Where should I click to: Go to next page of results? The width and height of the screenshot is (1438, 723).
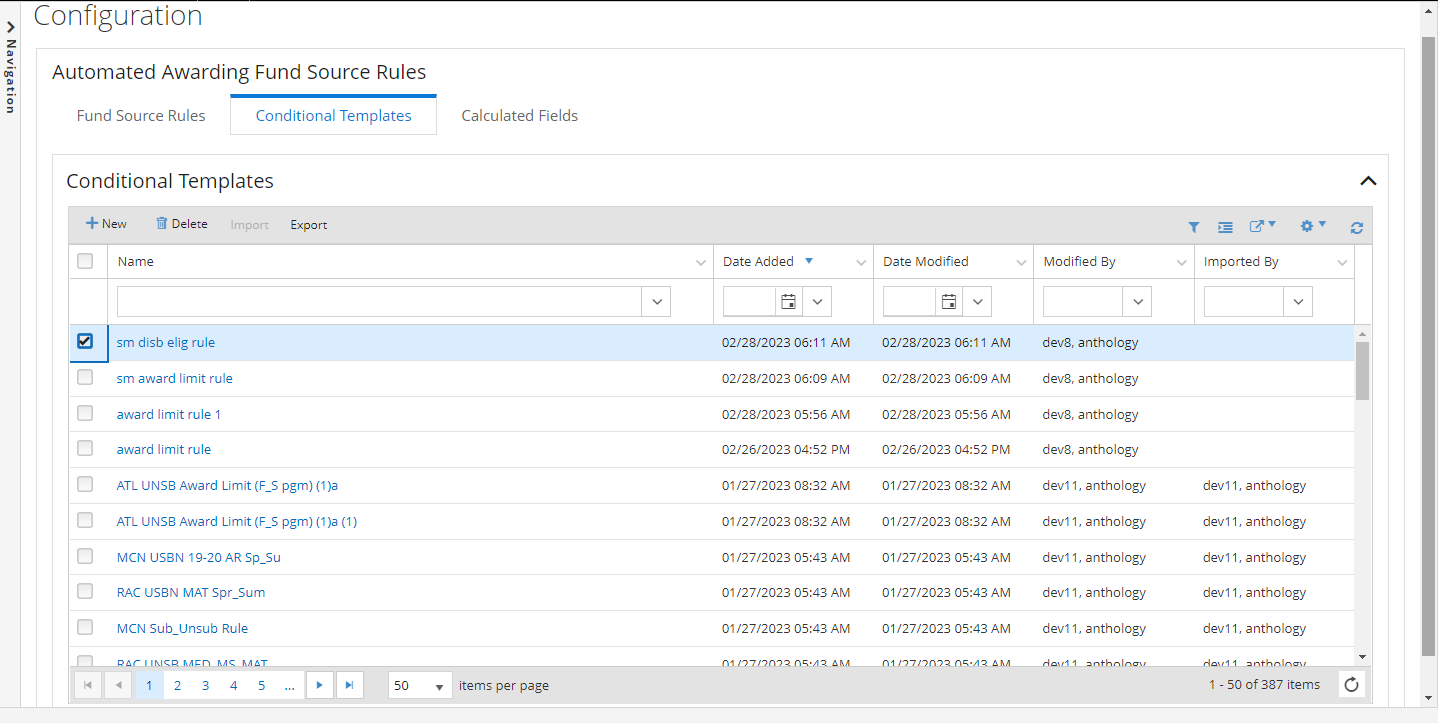(x=319, y=685)
